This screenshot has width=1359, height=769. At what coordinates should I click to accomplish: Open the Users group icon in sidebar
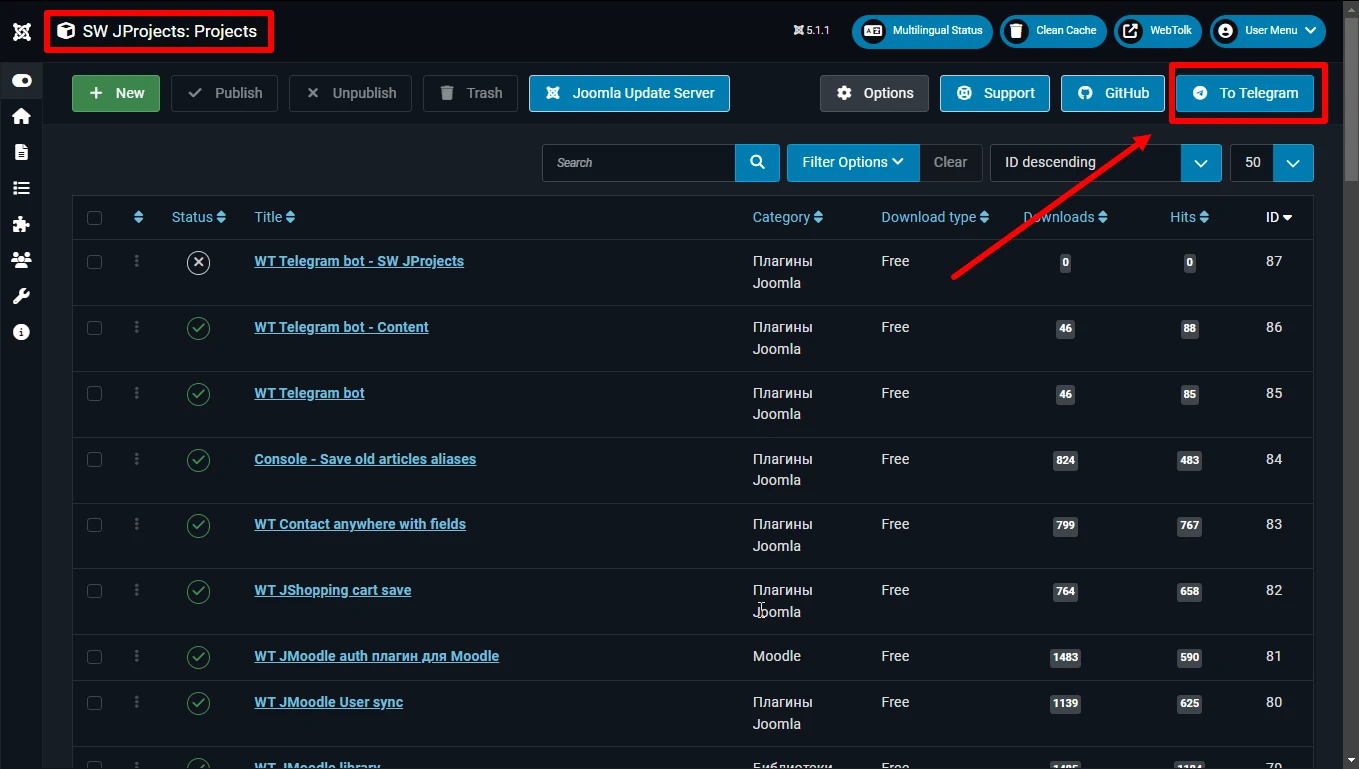21,260
